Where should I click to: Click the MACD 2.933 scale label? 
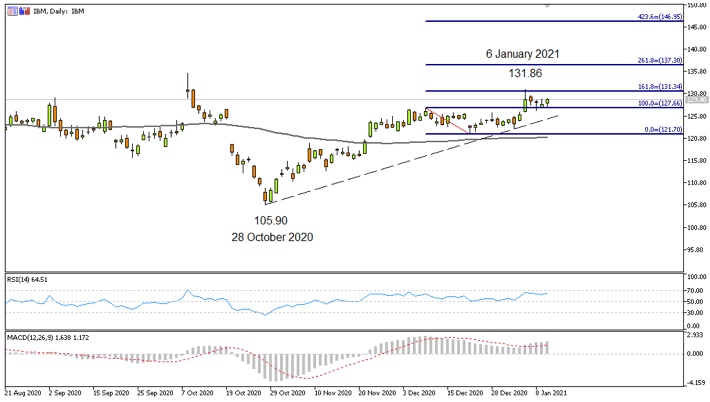coord(695,335)
